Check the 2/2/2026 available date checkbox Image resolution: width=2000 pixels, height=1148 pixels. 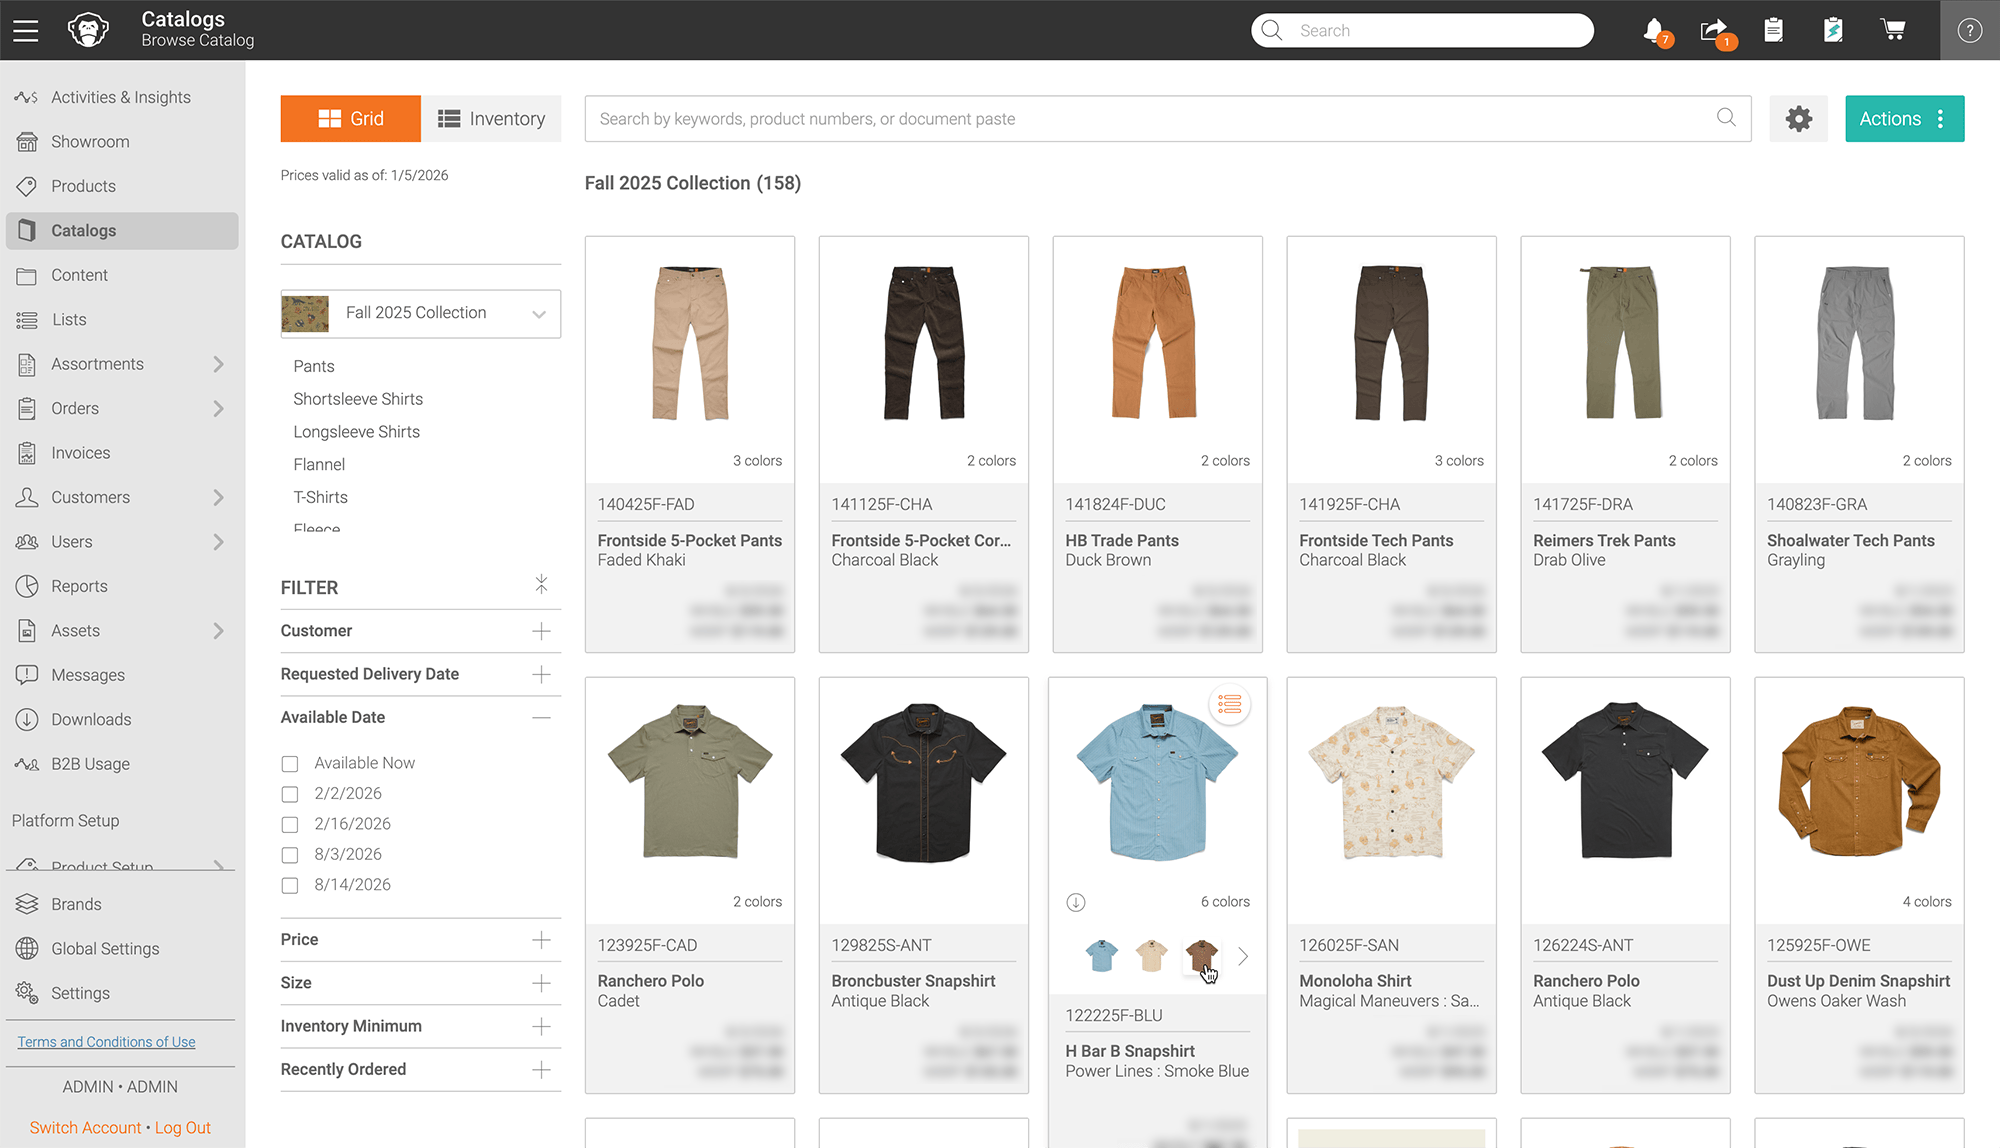(x=290, y=794)
